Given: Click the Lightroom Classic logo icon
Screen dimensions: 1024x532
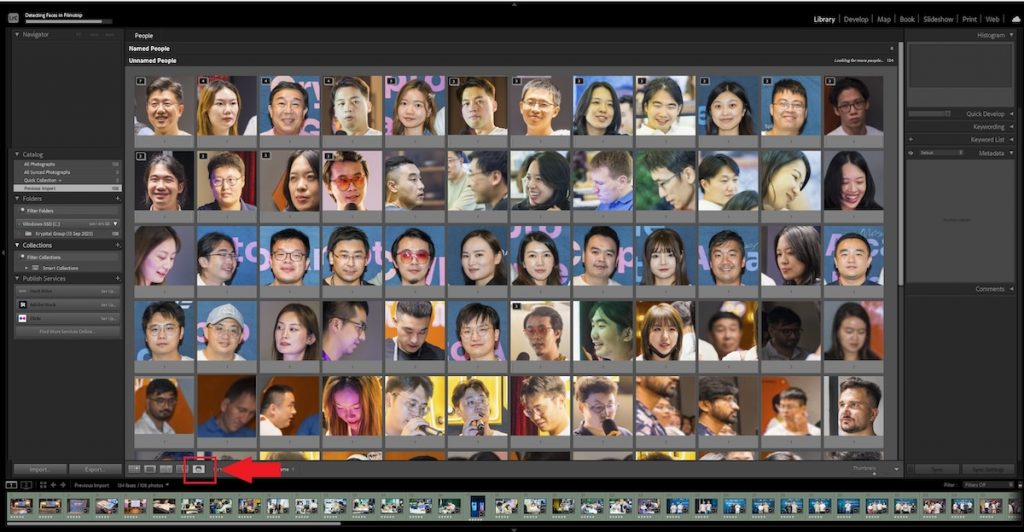Looking at the screenshot, I should point(13,18).
